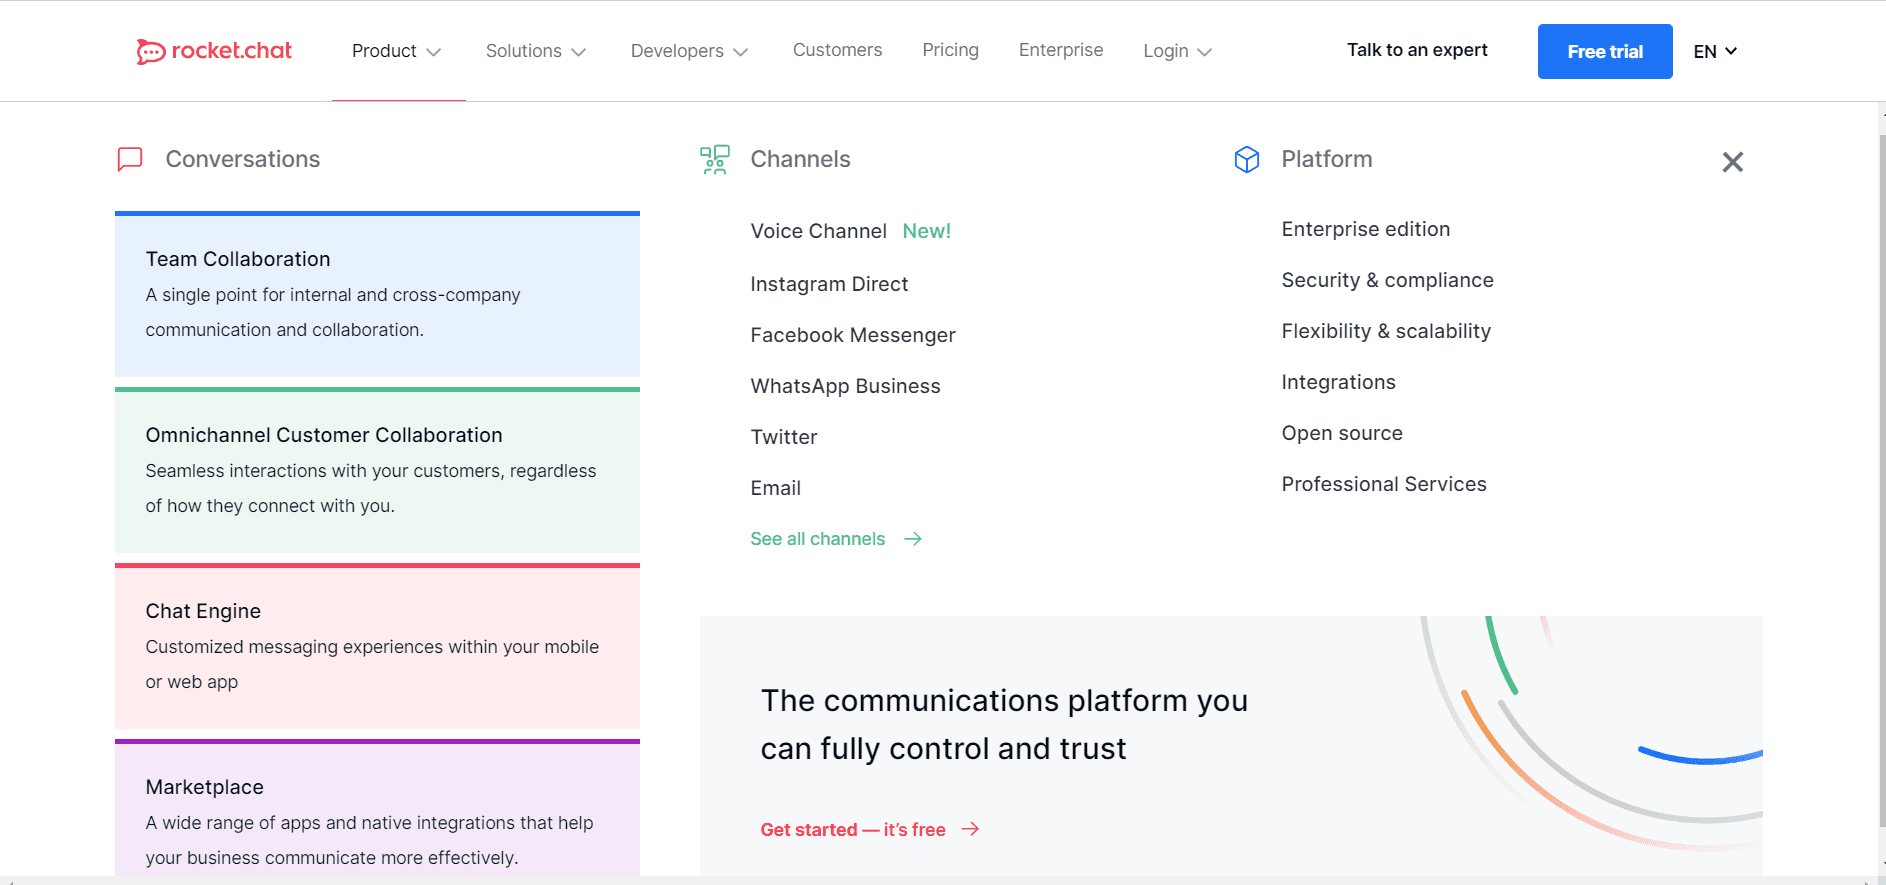Select Email channel
Screen dimensions: 1886x885
click(x=775, y=488)
